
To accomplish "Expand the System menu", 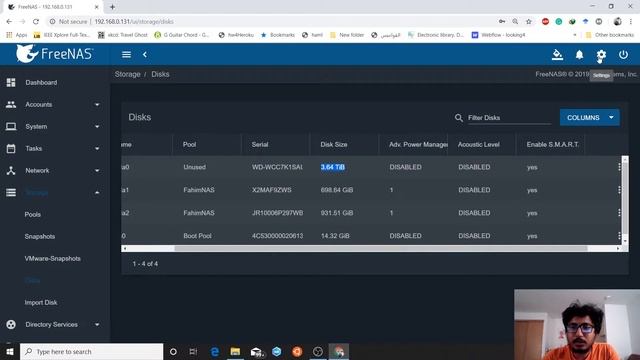I will click(x=97, y=127).
